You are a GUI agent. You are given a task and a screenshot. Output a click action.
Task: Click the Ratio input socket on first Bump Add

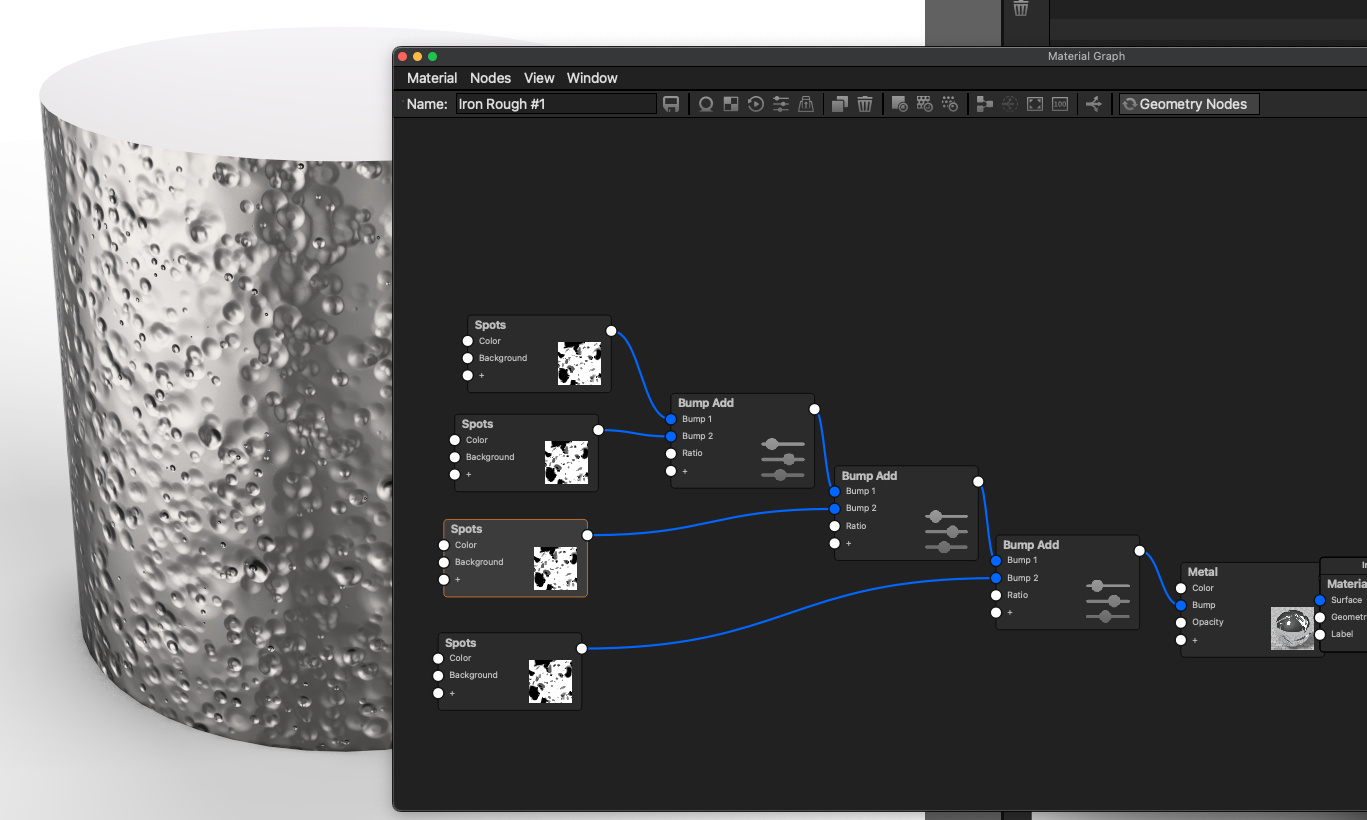point(671,454)
